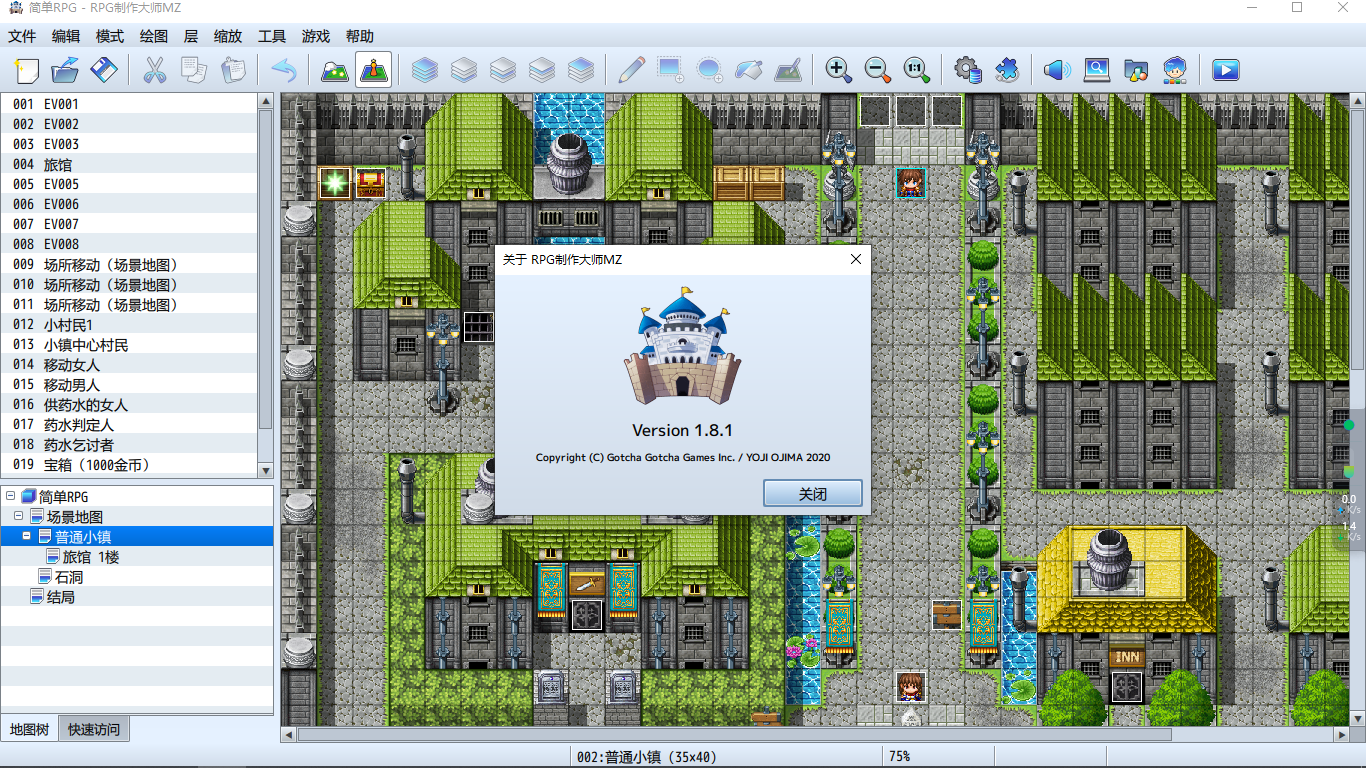Select the Rectangle drawing tool
This screenshot has height=768, width=1366.
(670, 70)
